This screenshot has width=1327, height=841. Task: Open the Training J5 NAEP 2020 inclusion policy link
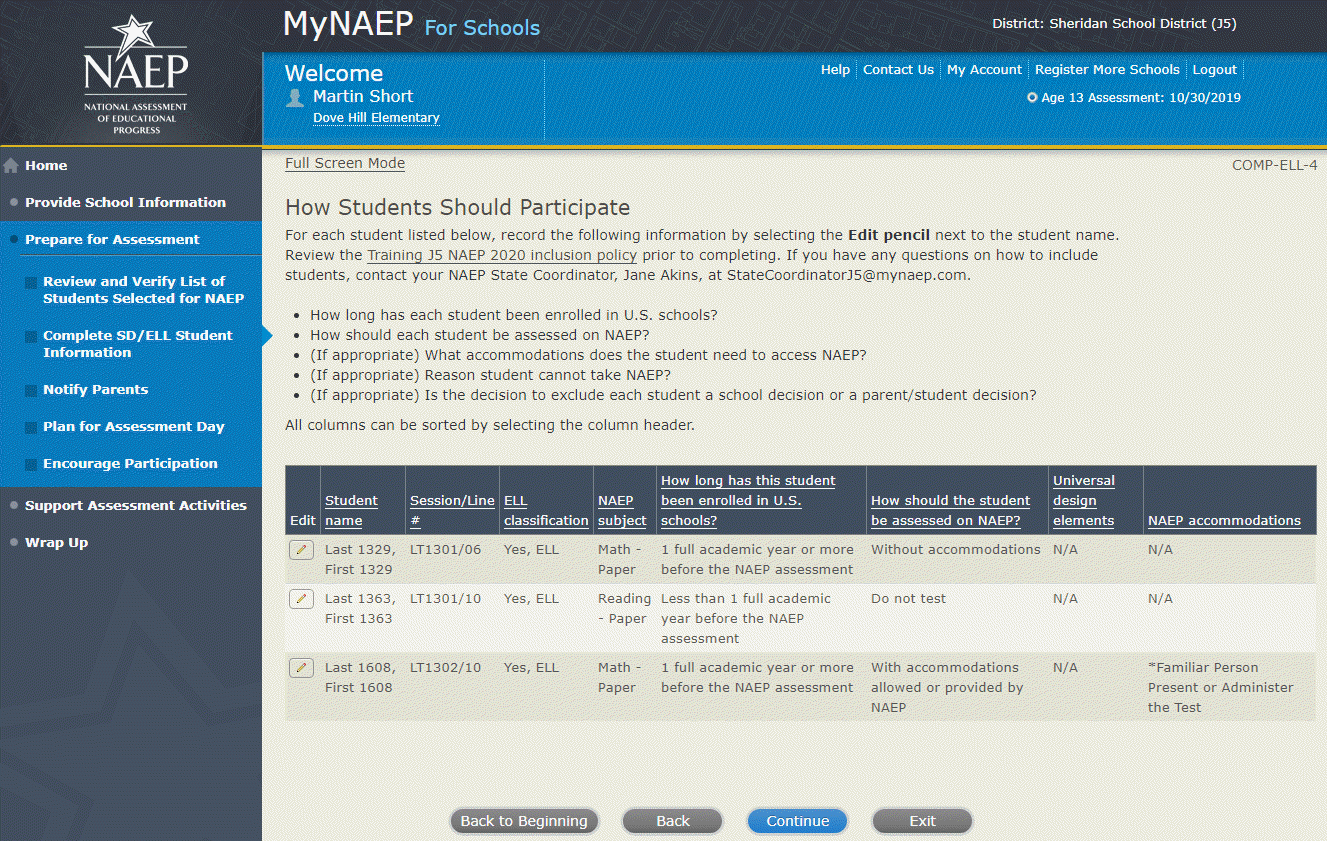pos(501,255)
